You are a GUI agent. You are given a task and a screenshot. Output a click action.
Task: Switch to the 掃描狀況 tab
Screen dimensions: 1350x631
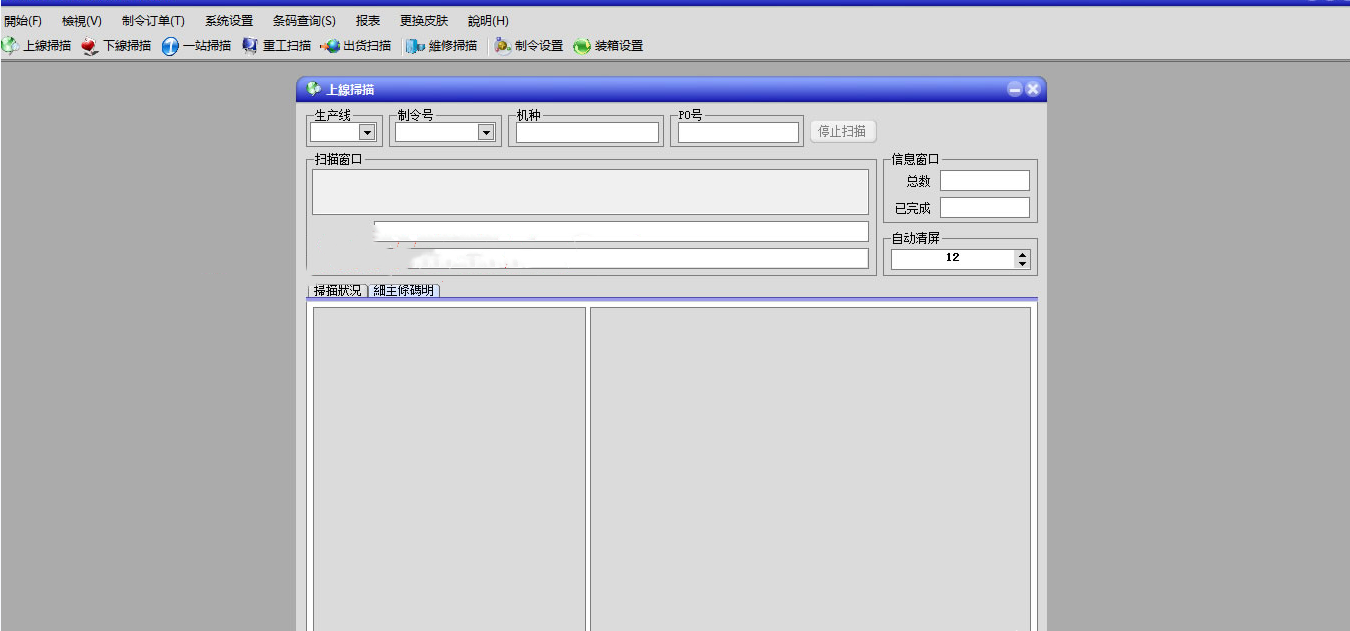click(x=338, y=291)
